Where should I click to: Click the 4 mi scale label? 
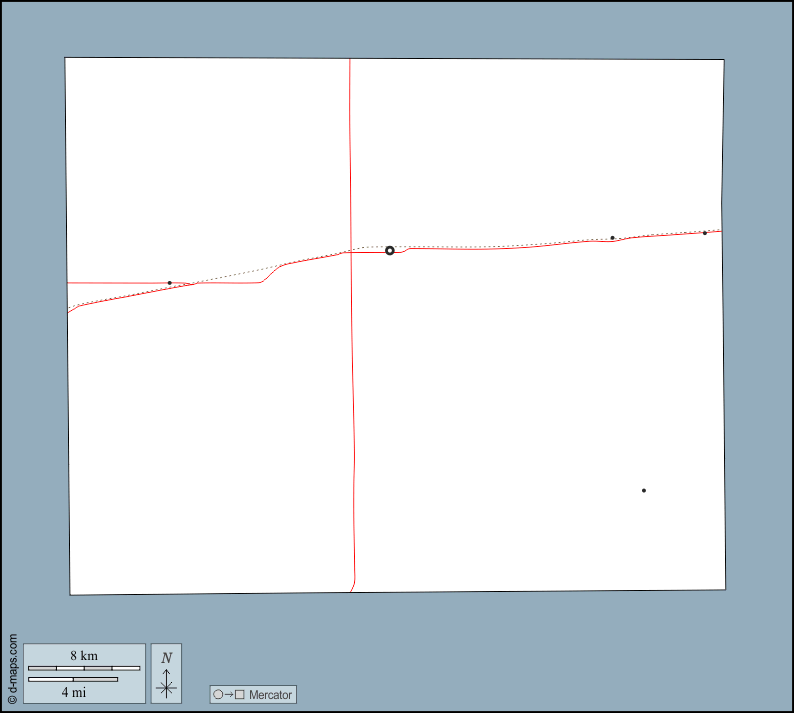73,692
